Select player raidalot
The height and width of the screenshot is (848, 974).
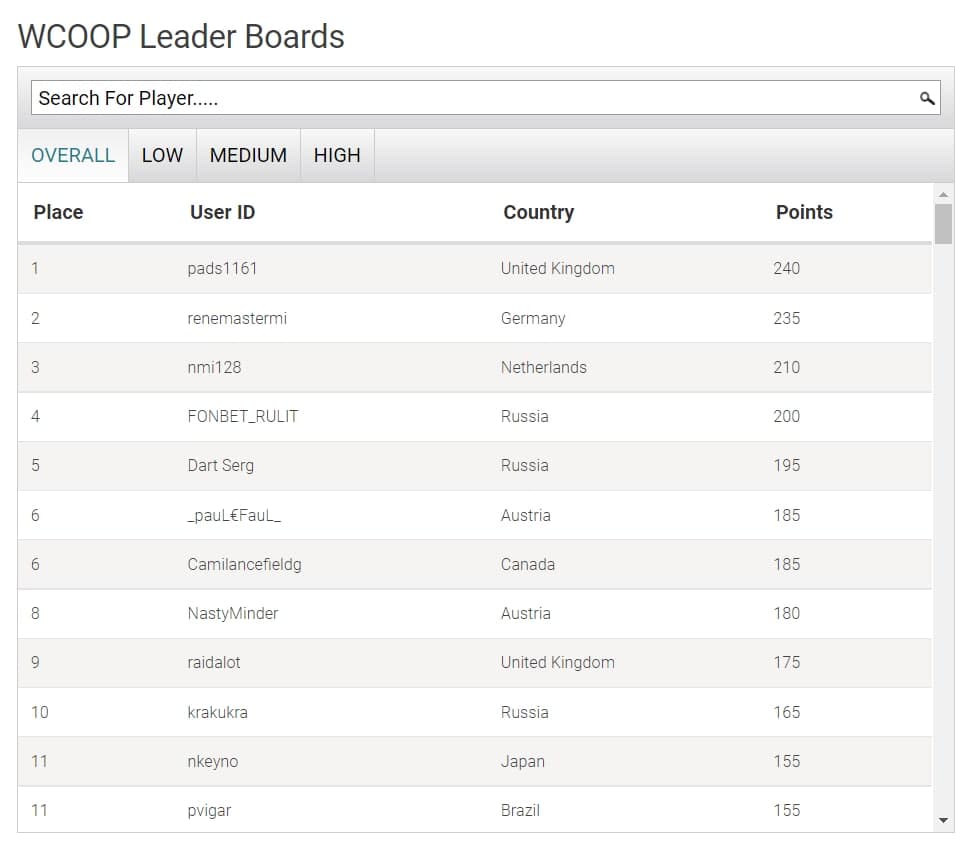tap(214, 662)
